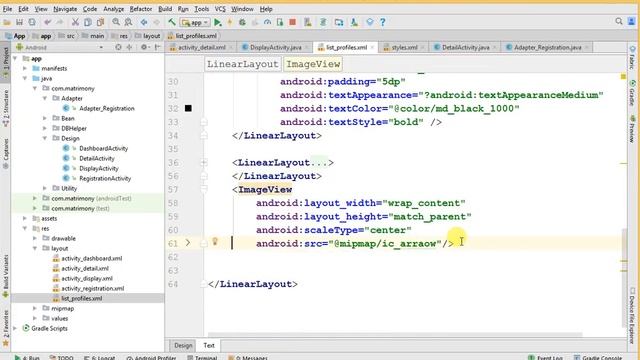Expand the folded LinearLayout on line 36
This screenshot has height=360, width=640.
point(204,162)
